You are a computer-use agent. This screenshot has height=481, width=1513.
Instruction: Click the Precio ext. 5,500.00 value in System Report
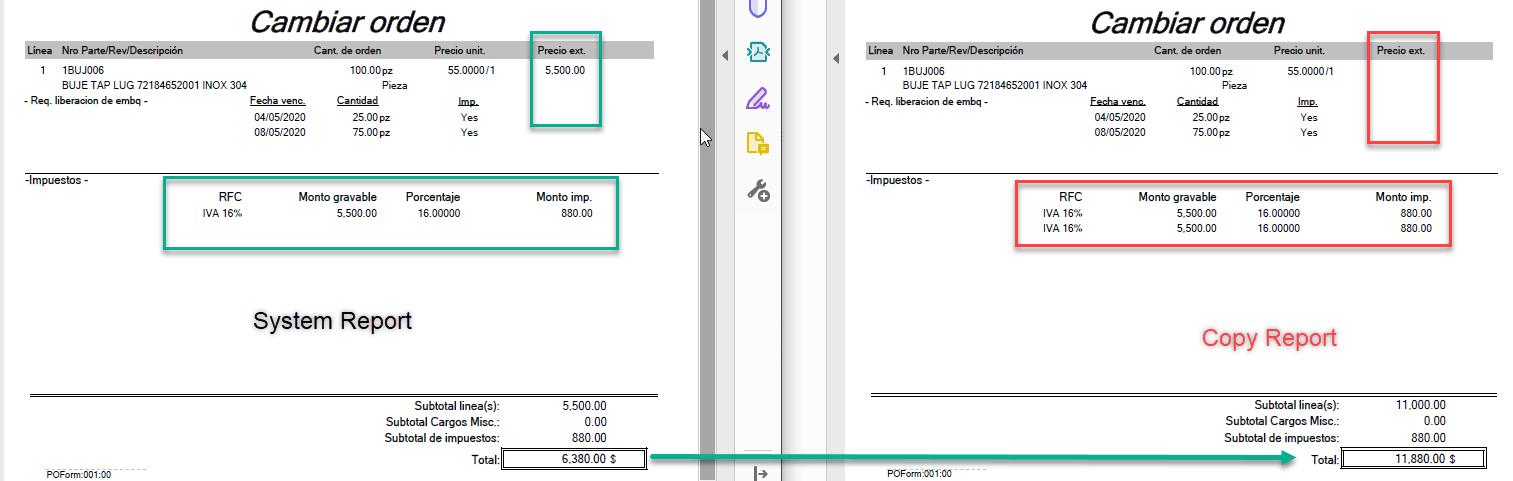pos(565,70)
